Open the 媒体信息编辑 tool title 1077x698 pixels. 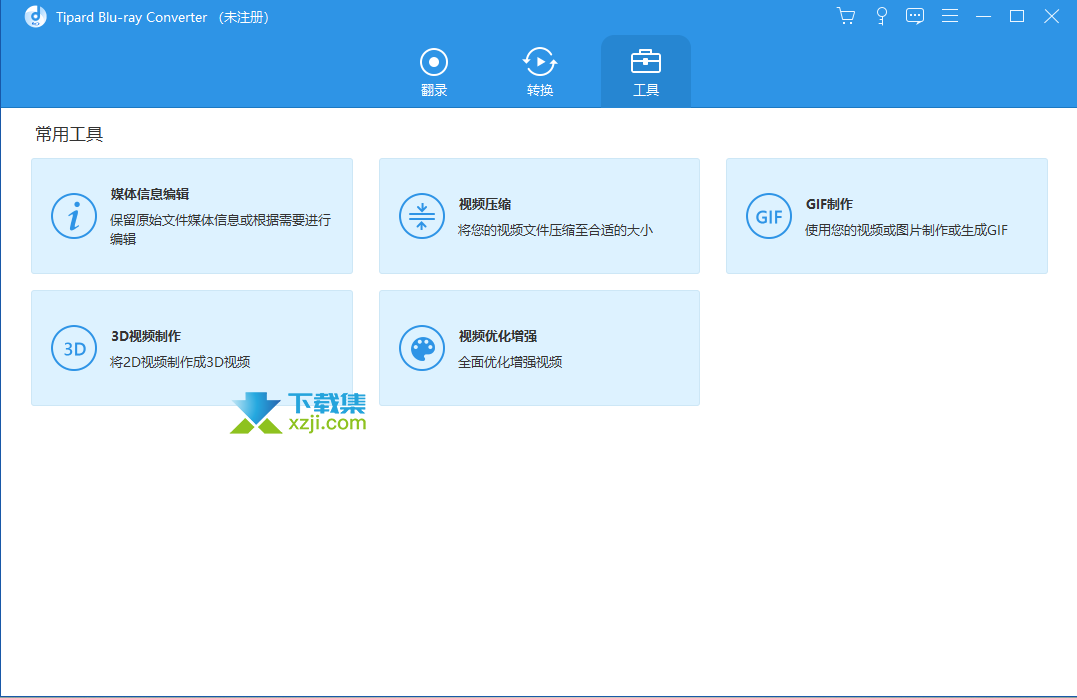(x=150, y=194)
